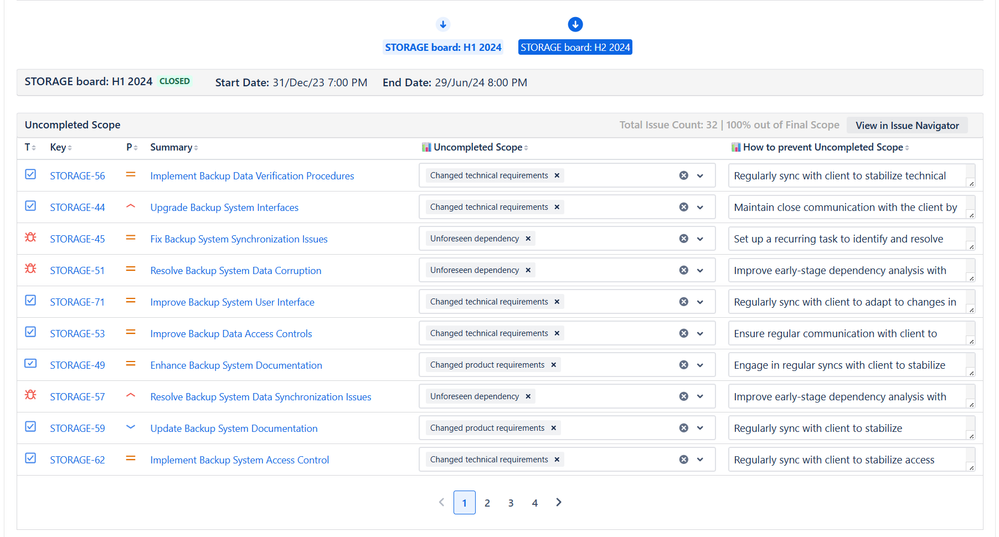The width and height of the screenshot is (999, 537).
Task: Go to page 2 of results
Action: tap(487, 503)
